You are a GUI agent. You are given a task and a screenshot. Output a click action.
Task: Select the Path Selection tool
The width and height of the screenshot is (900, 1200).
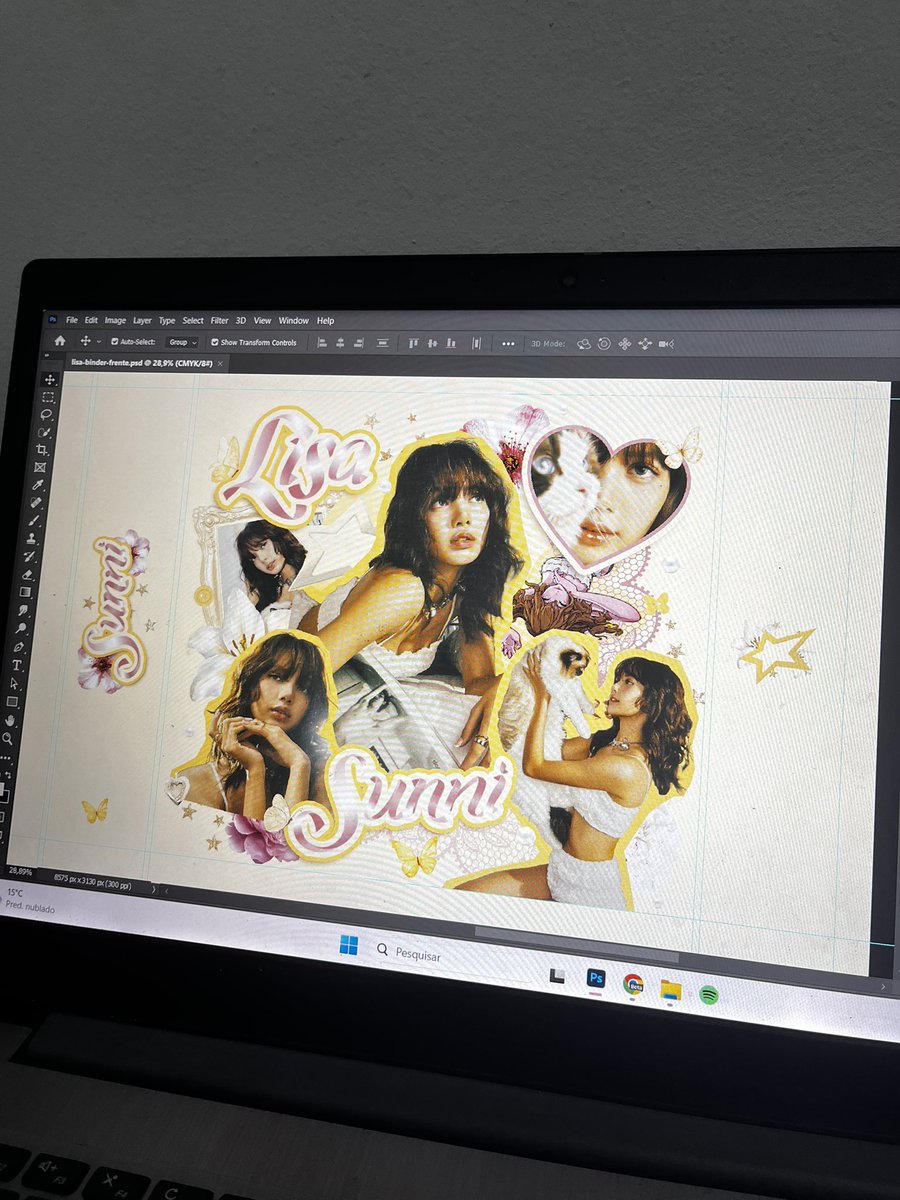[x=14, y=683]
